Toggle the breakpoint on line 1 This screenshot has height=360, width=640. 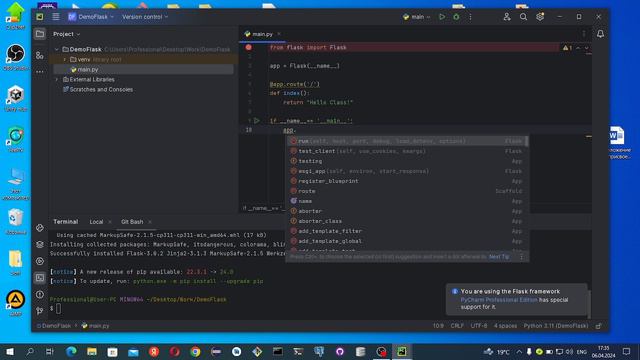249,47
